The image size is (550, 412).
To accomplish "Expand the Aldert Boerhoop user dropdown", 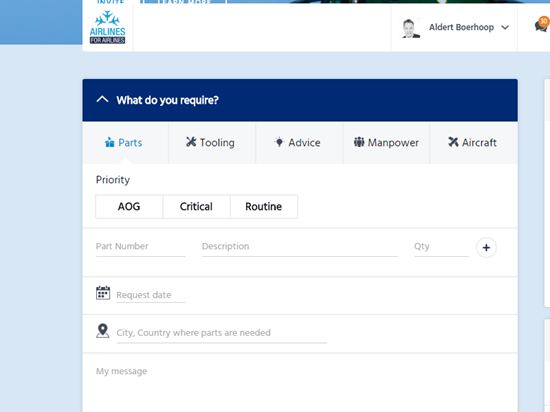I will click(x=505, y=27).
